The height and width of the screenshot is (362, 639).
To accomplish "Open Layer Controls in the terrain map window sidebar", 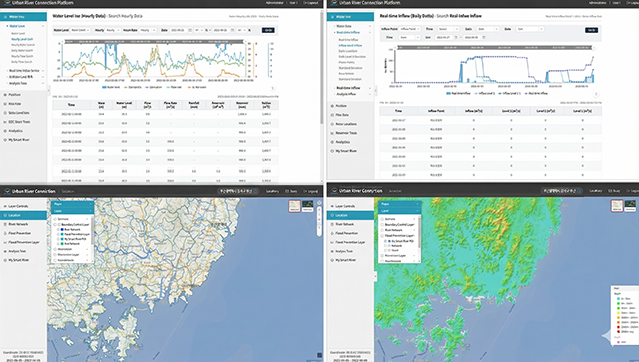I will (345, 206).
